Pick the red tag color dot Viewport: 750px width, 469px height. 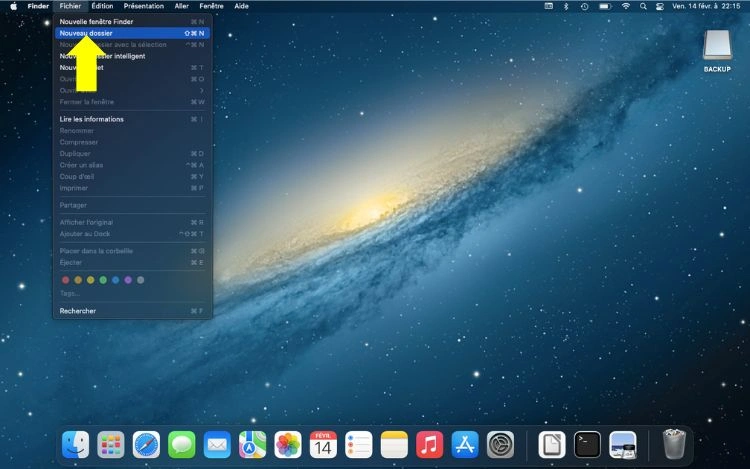[x=66, y=280]
